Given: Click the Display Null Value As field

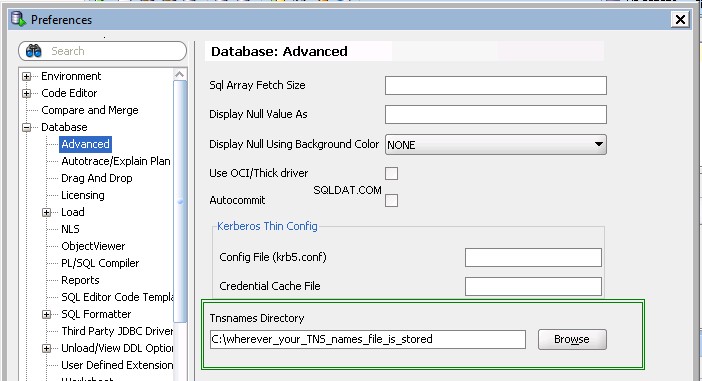Looking at the screenshot, I should (x=496, y=114).
